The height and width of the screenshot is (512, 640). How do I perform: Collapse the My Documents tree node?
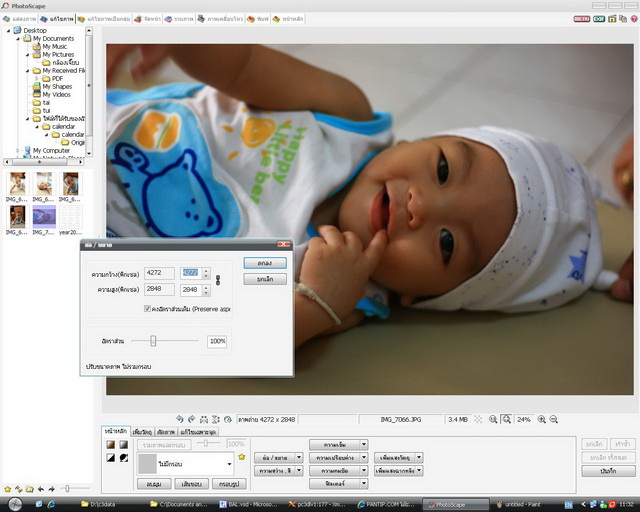tap(18, 39)
